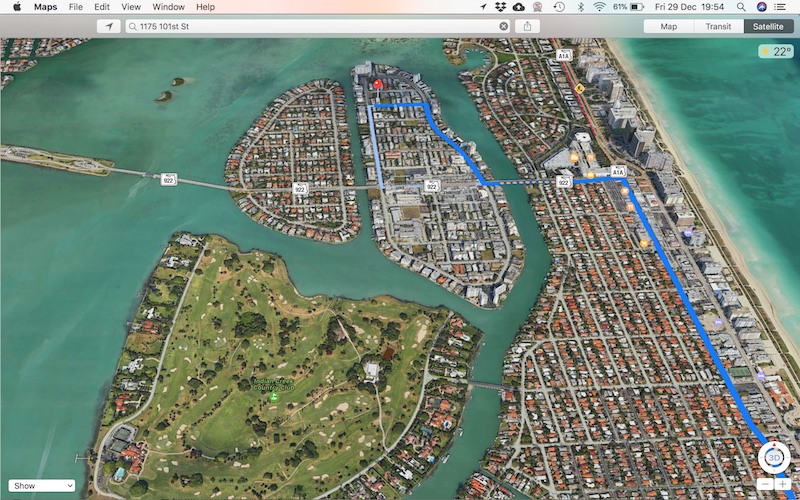Viewport: 800px width, 500px height.
Task: Open the Edit menu
Action: (x=101, y=7)
